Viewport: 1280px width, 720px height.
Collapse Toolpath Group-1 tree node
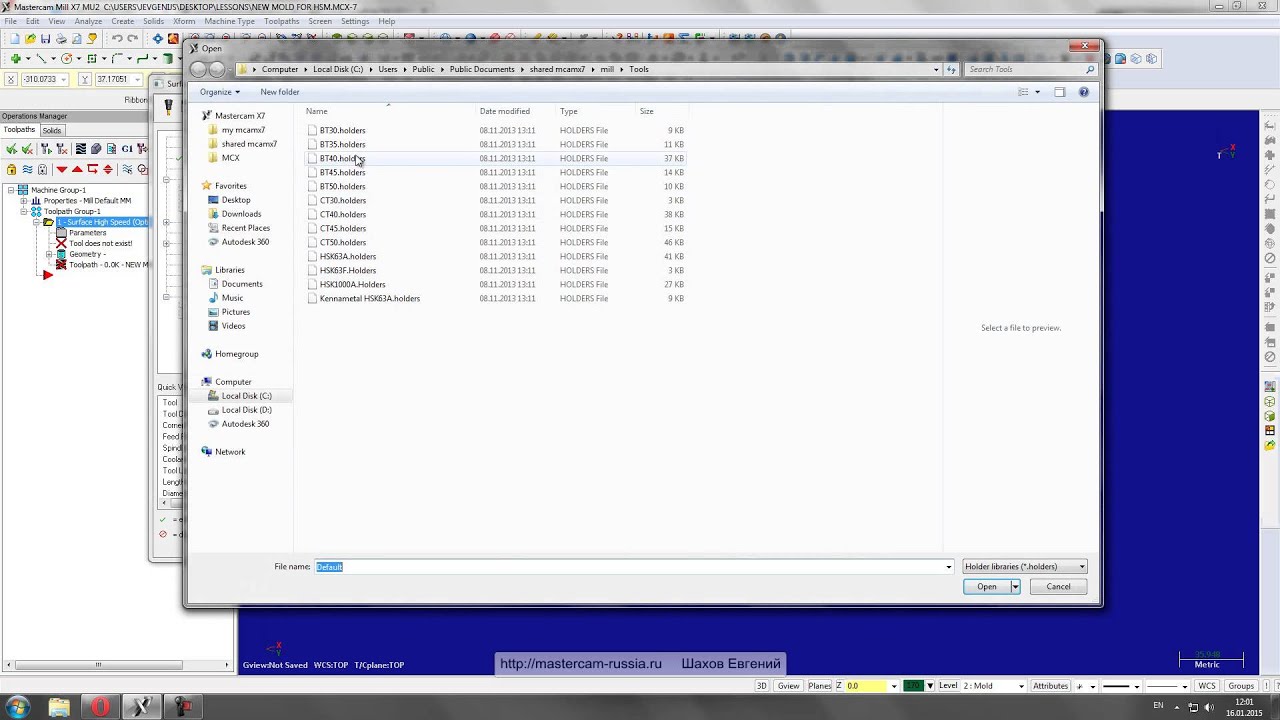pos(24,212)
